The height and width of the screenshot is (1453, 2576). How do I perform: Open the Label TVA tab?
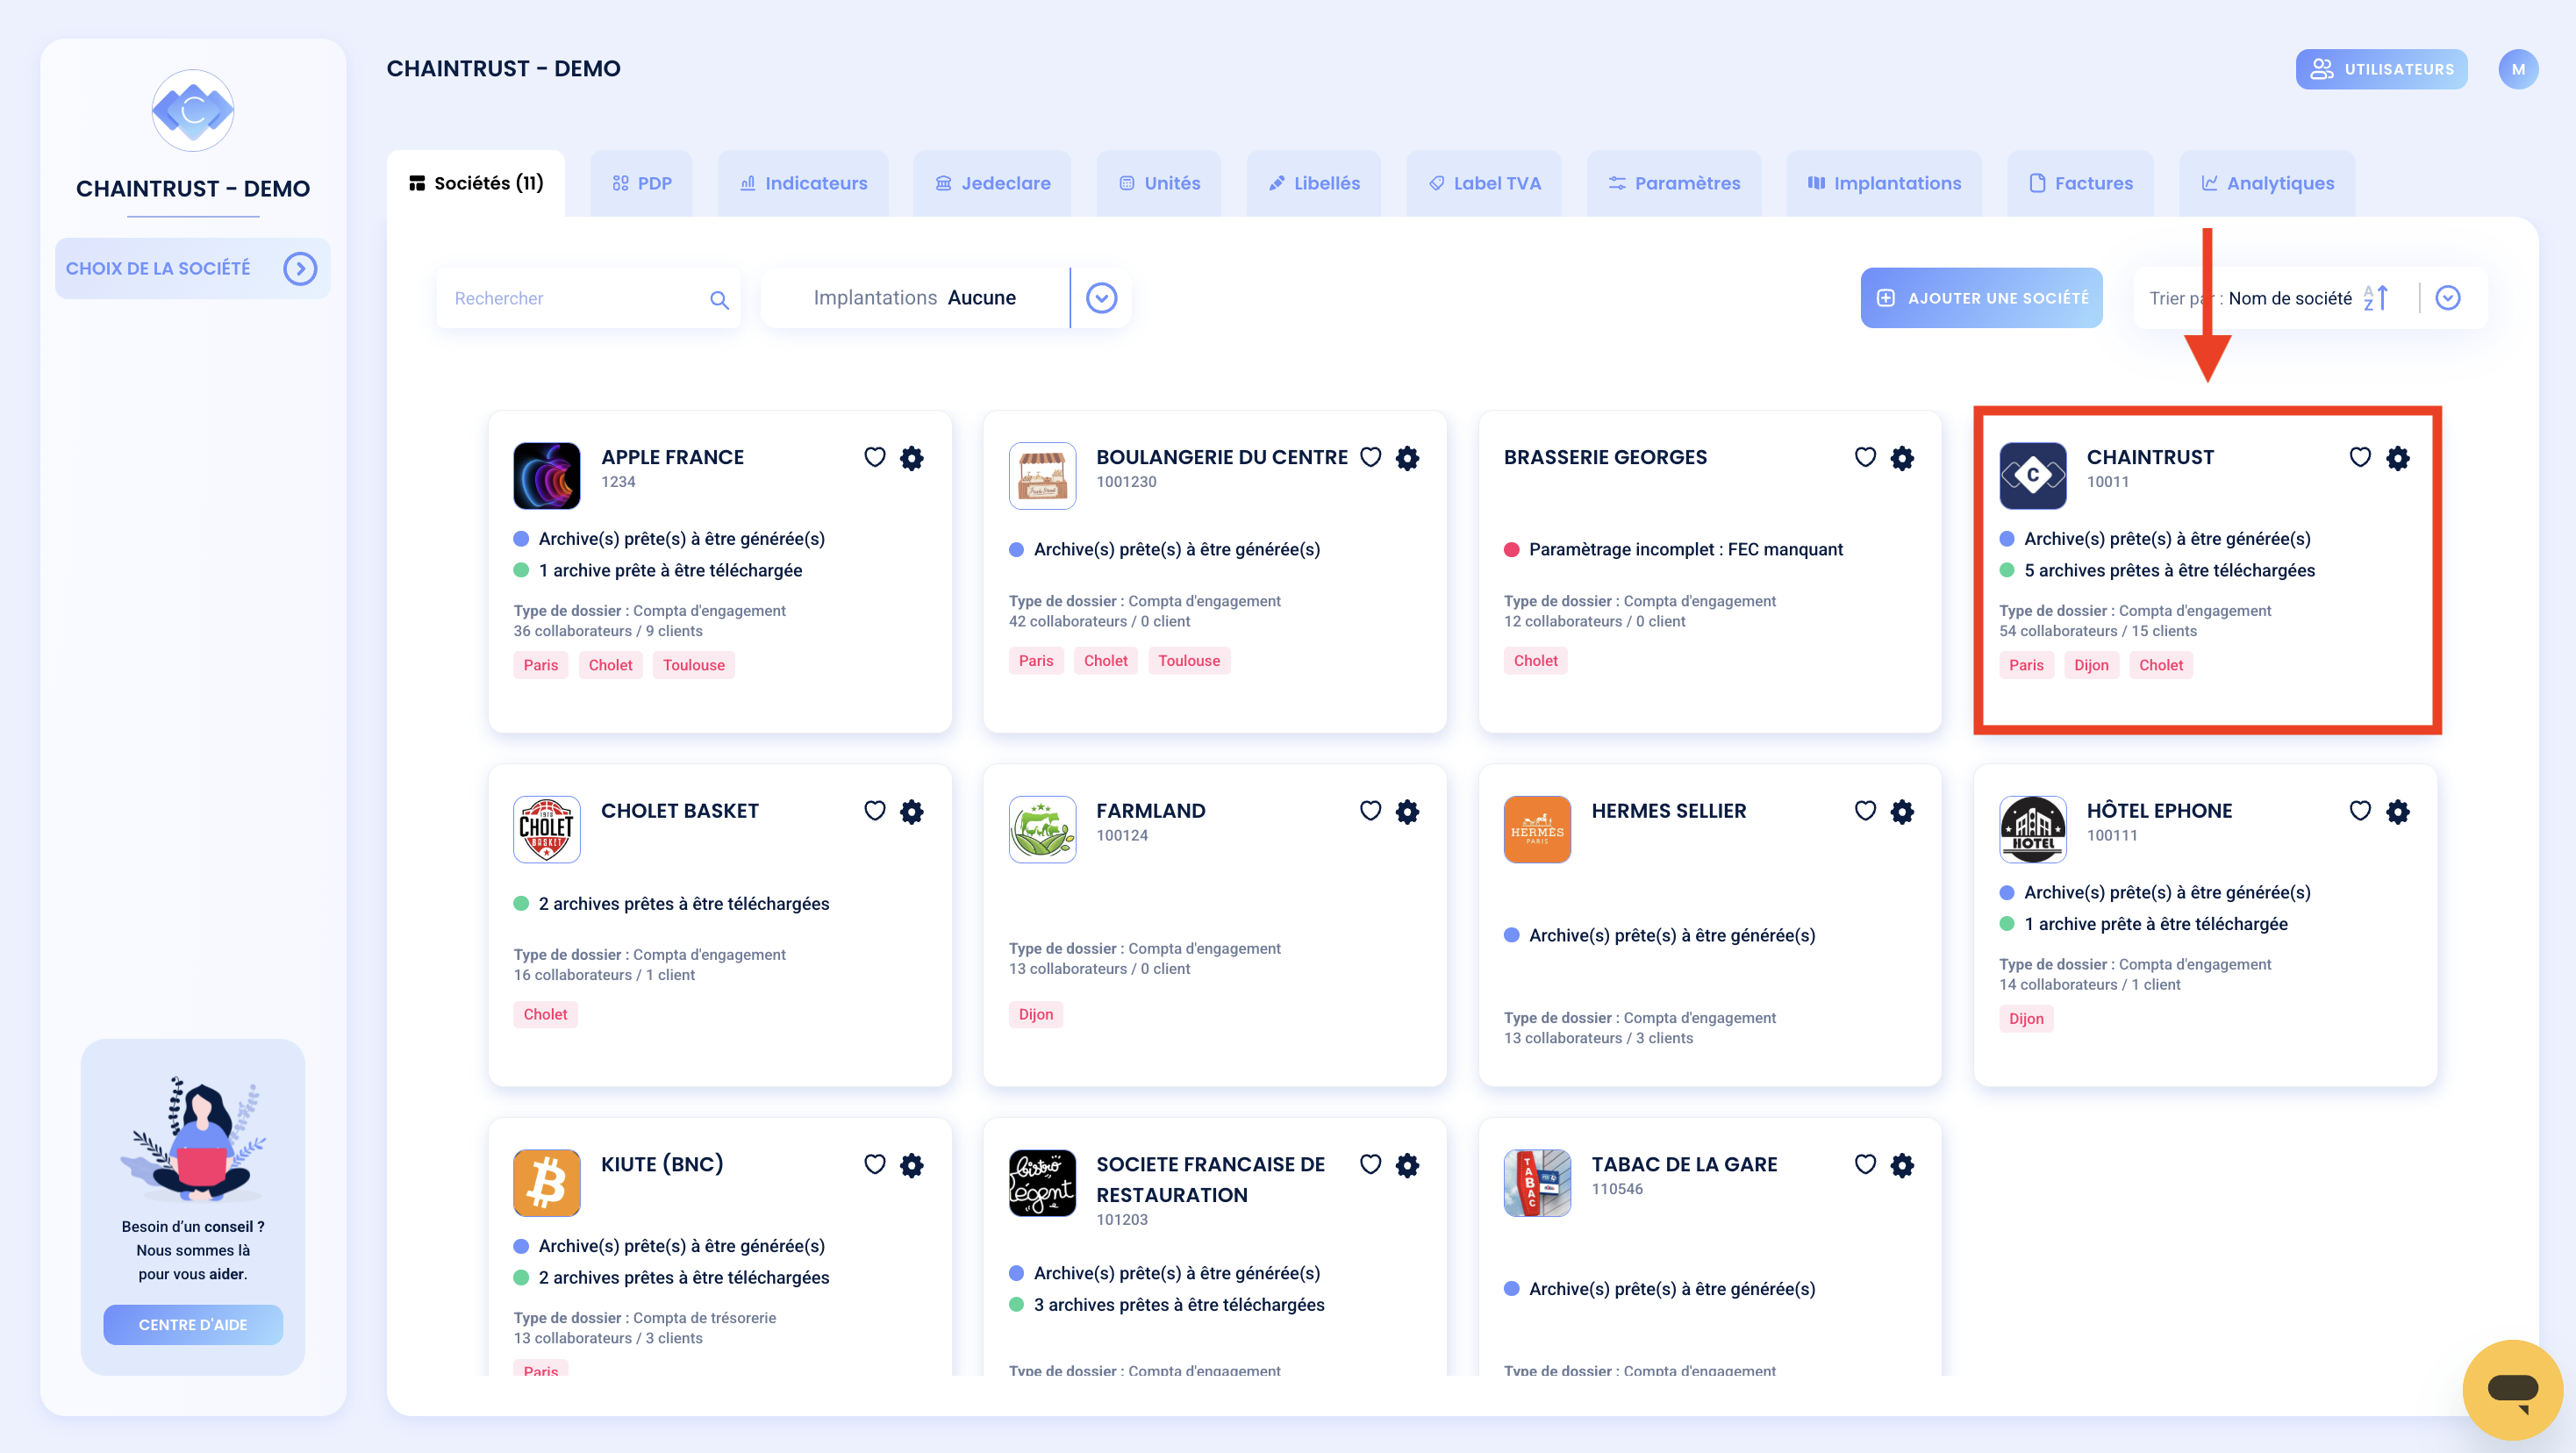tap(1484, 183)
